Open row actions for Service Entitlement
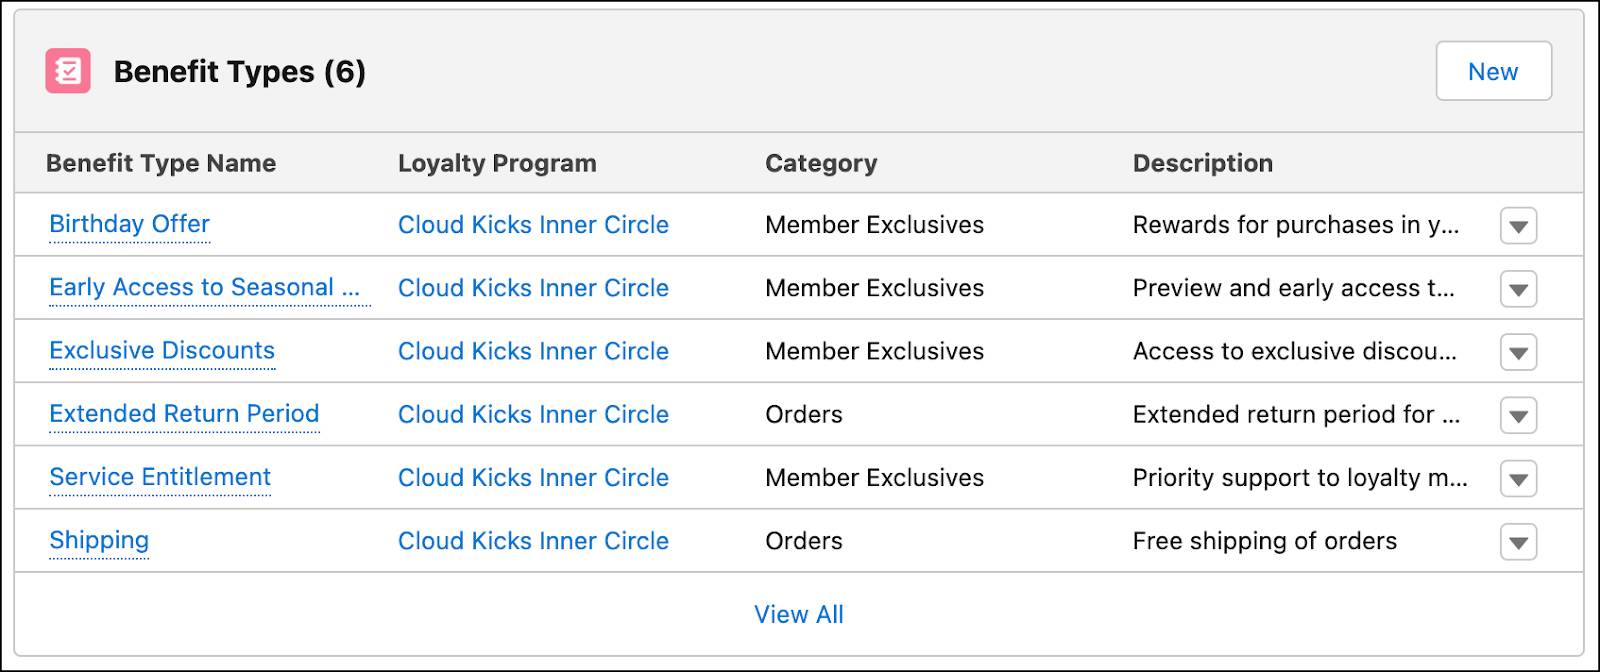This screenshot has width=1600, height=672. pyautogui.click(x=1518, y=478)
